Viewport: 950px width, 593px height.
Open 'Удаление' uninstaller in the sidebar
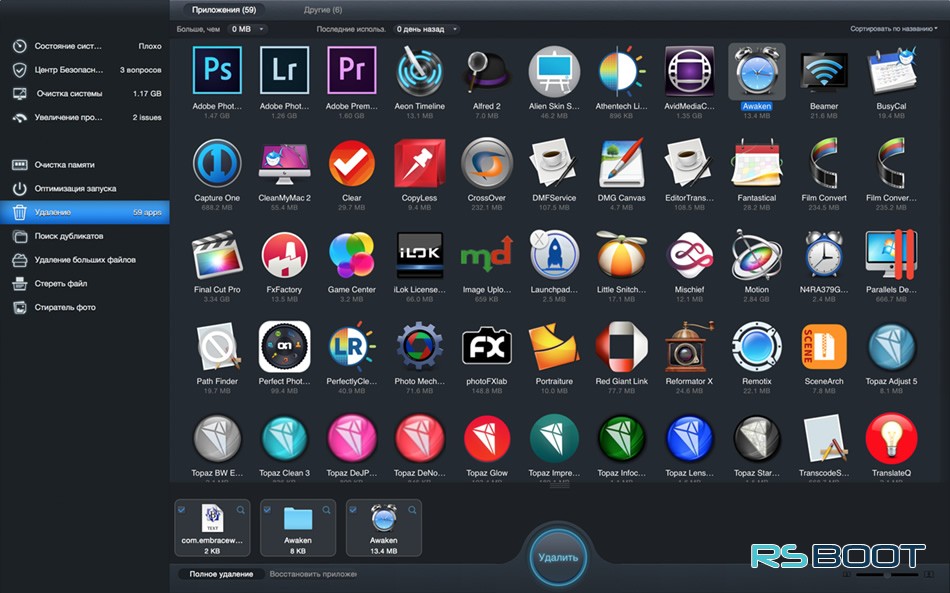coord(85,212)
